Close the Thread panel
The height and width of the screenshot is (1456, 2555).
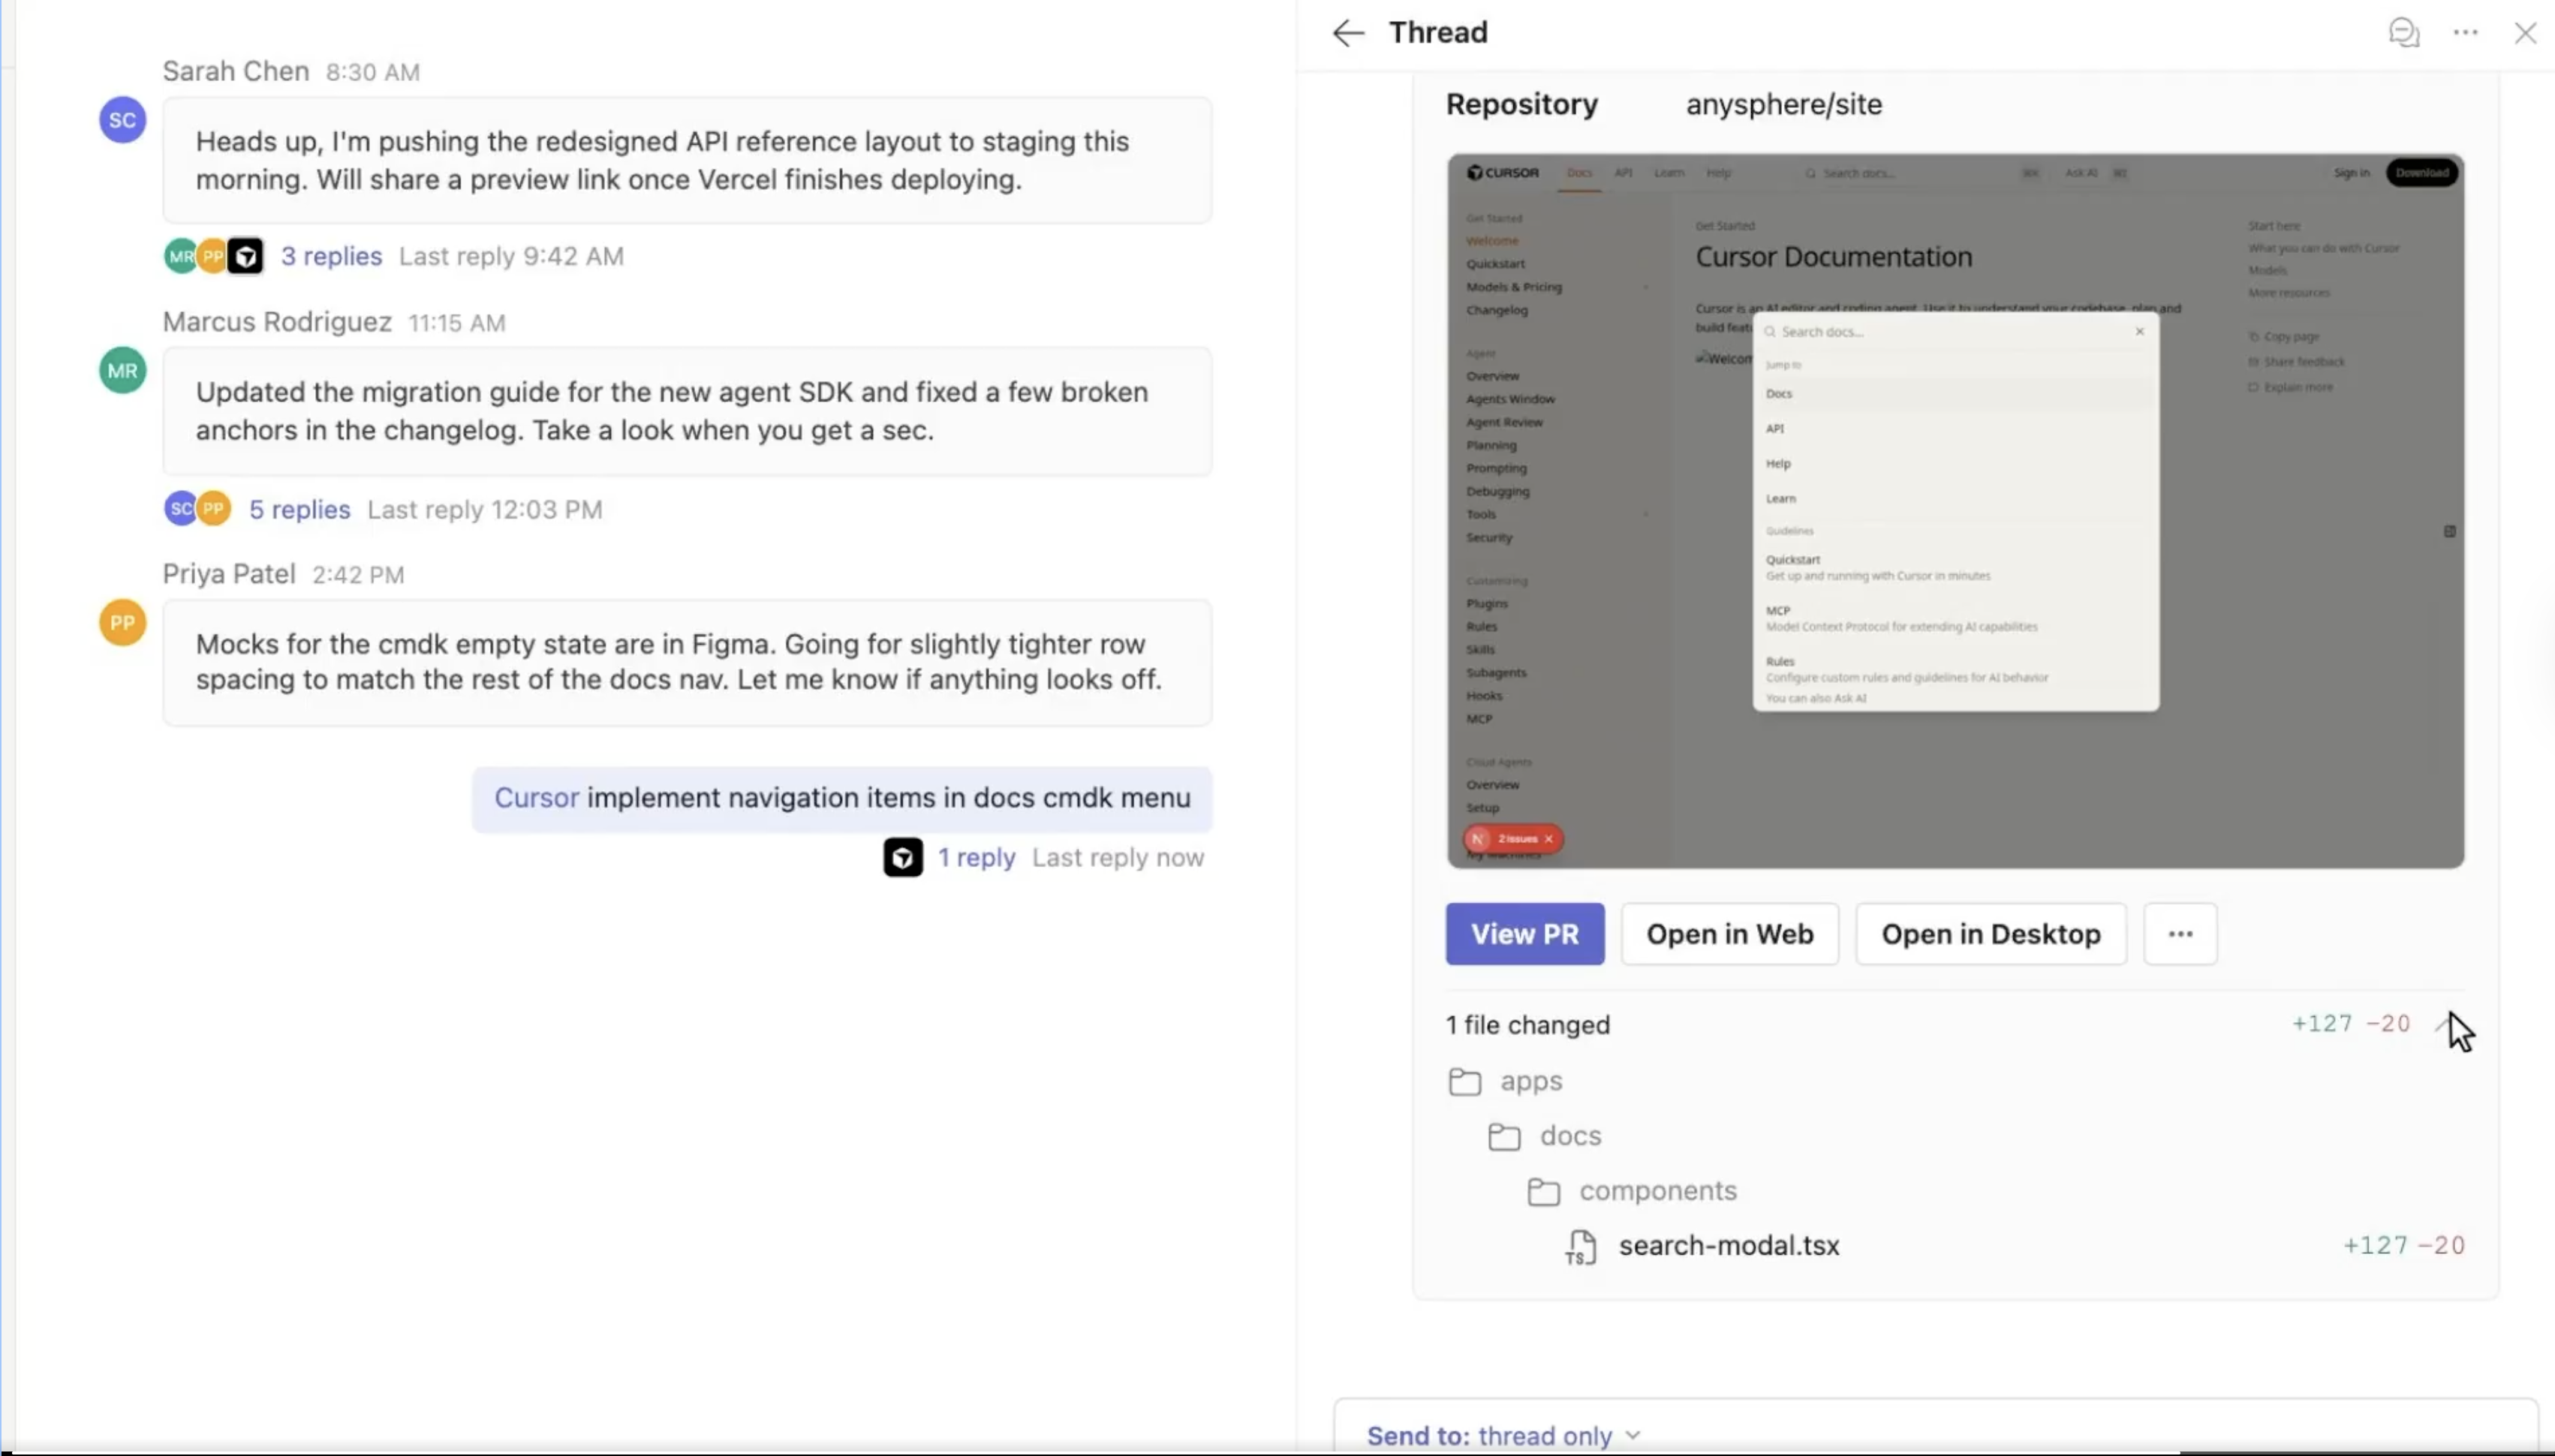tap(2525, 33)
